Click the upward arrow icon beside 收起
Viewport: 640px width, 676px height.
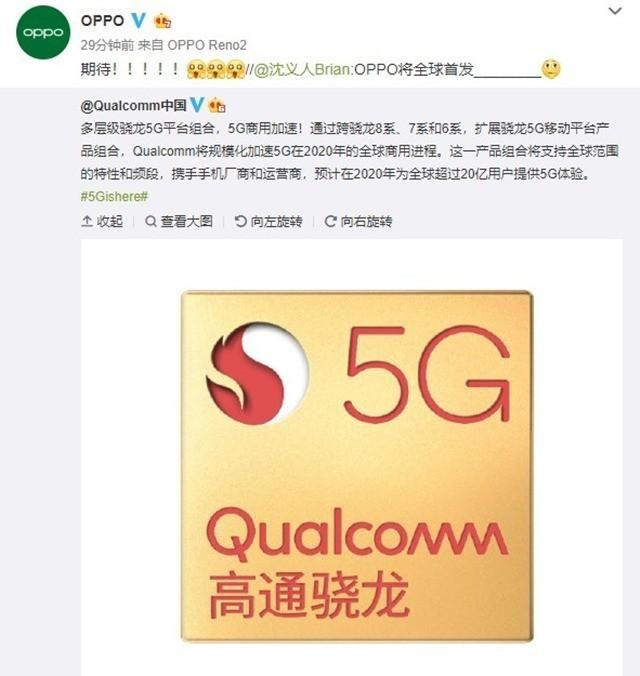click(87, 221)
